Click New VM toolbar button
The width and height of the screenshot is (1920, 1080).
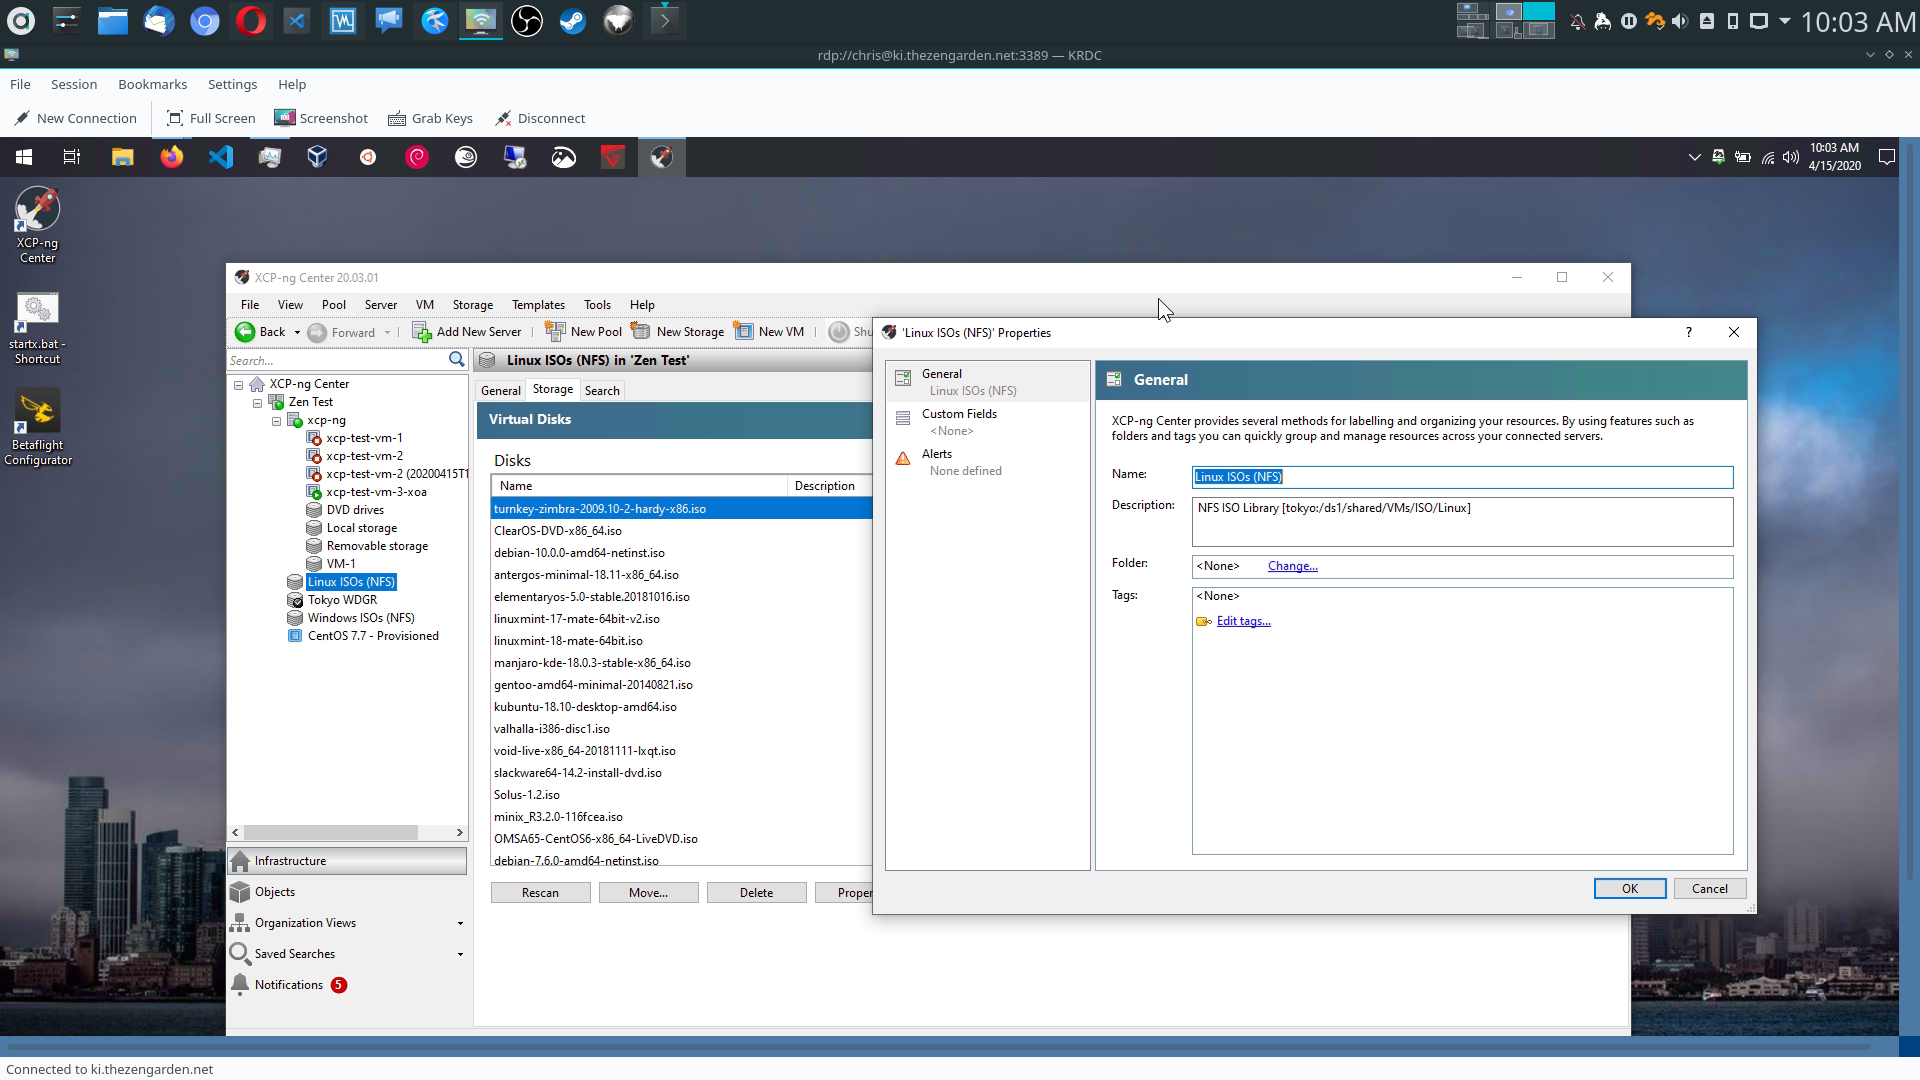coord(769,332)
